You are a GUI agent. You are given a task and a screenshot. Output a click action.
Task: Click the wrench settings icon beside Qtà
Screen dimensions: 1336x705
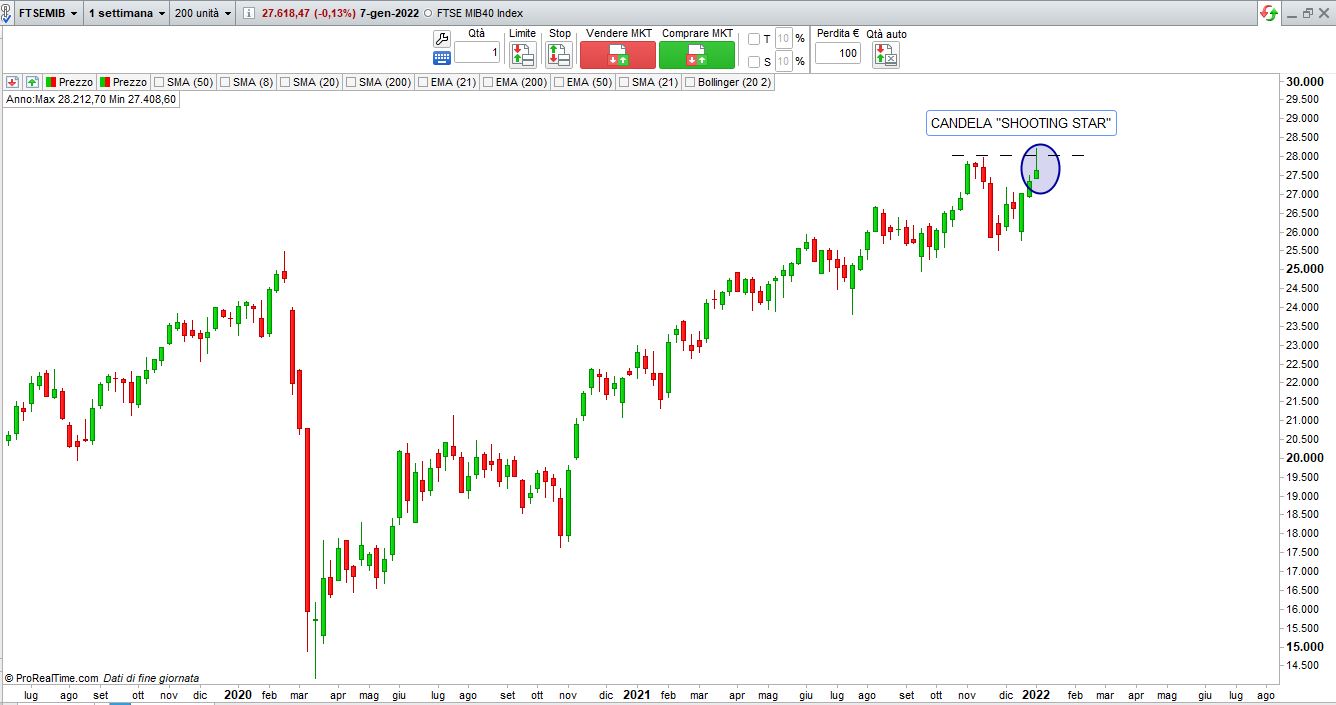click(x=441, y=38)
